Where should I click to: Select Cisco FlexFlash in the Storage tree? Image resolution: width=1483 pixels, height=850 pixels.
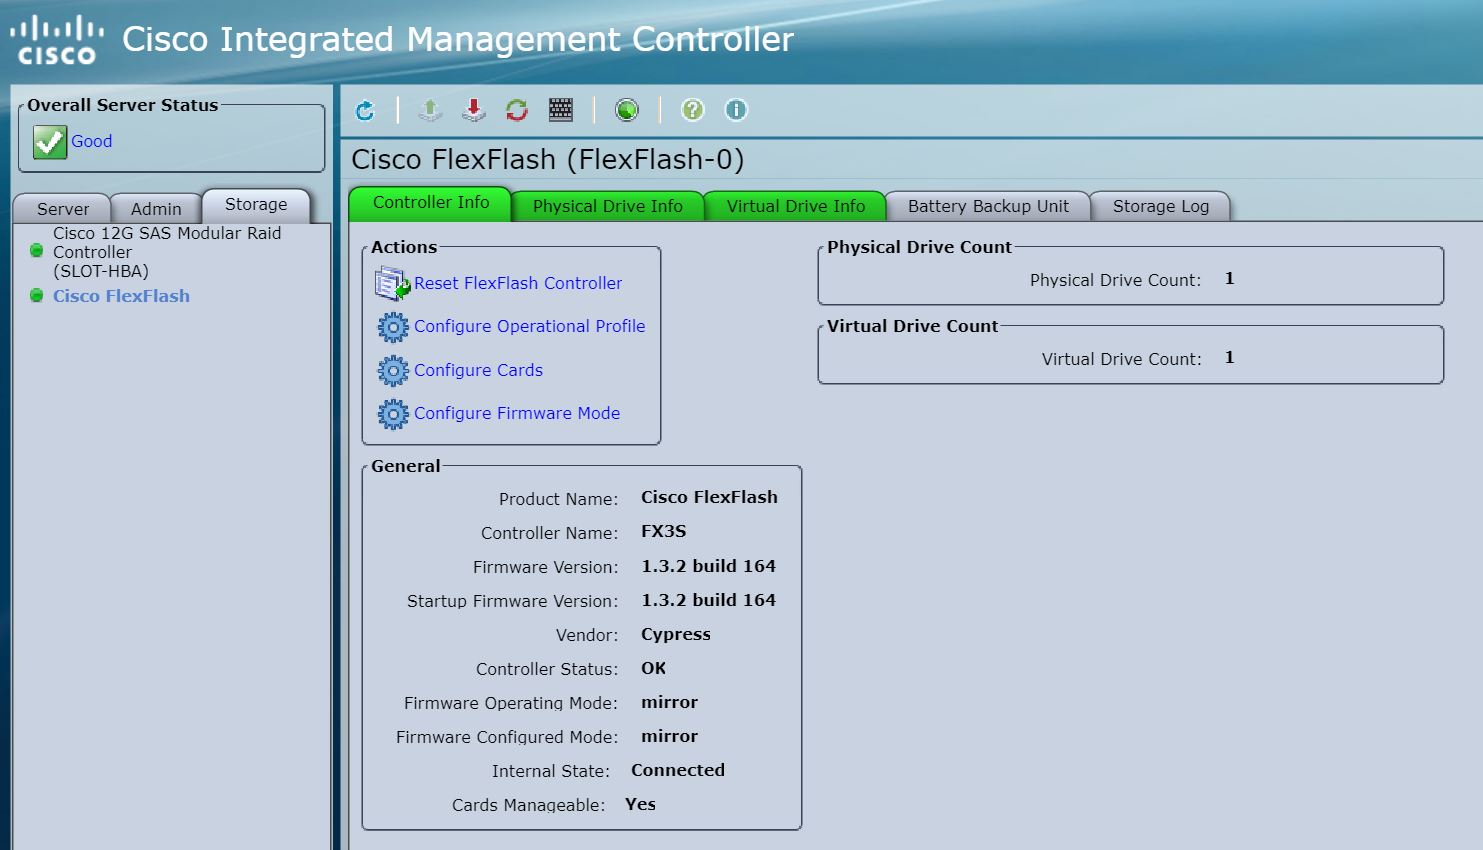click(121, 296)
